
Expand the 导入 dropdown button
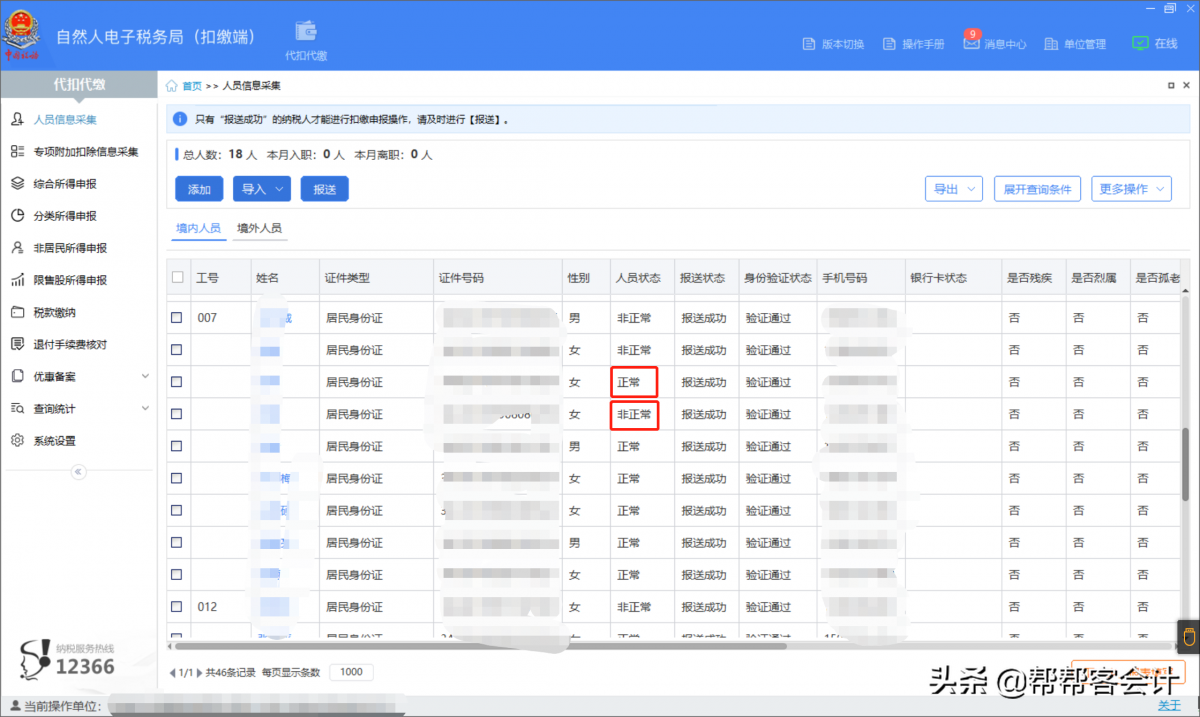click(x=261, y=189)
